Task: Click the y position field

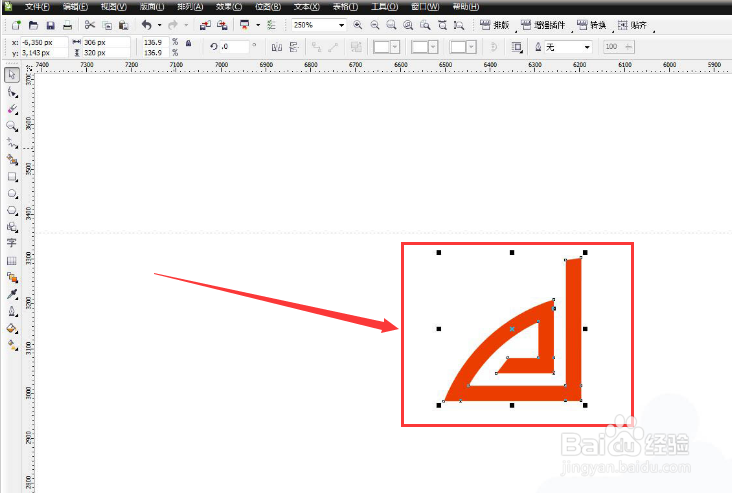Action: click(x=43, y=53)
